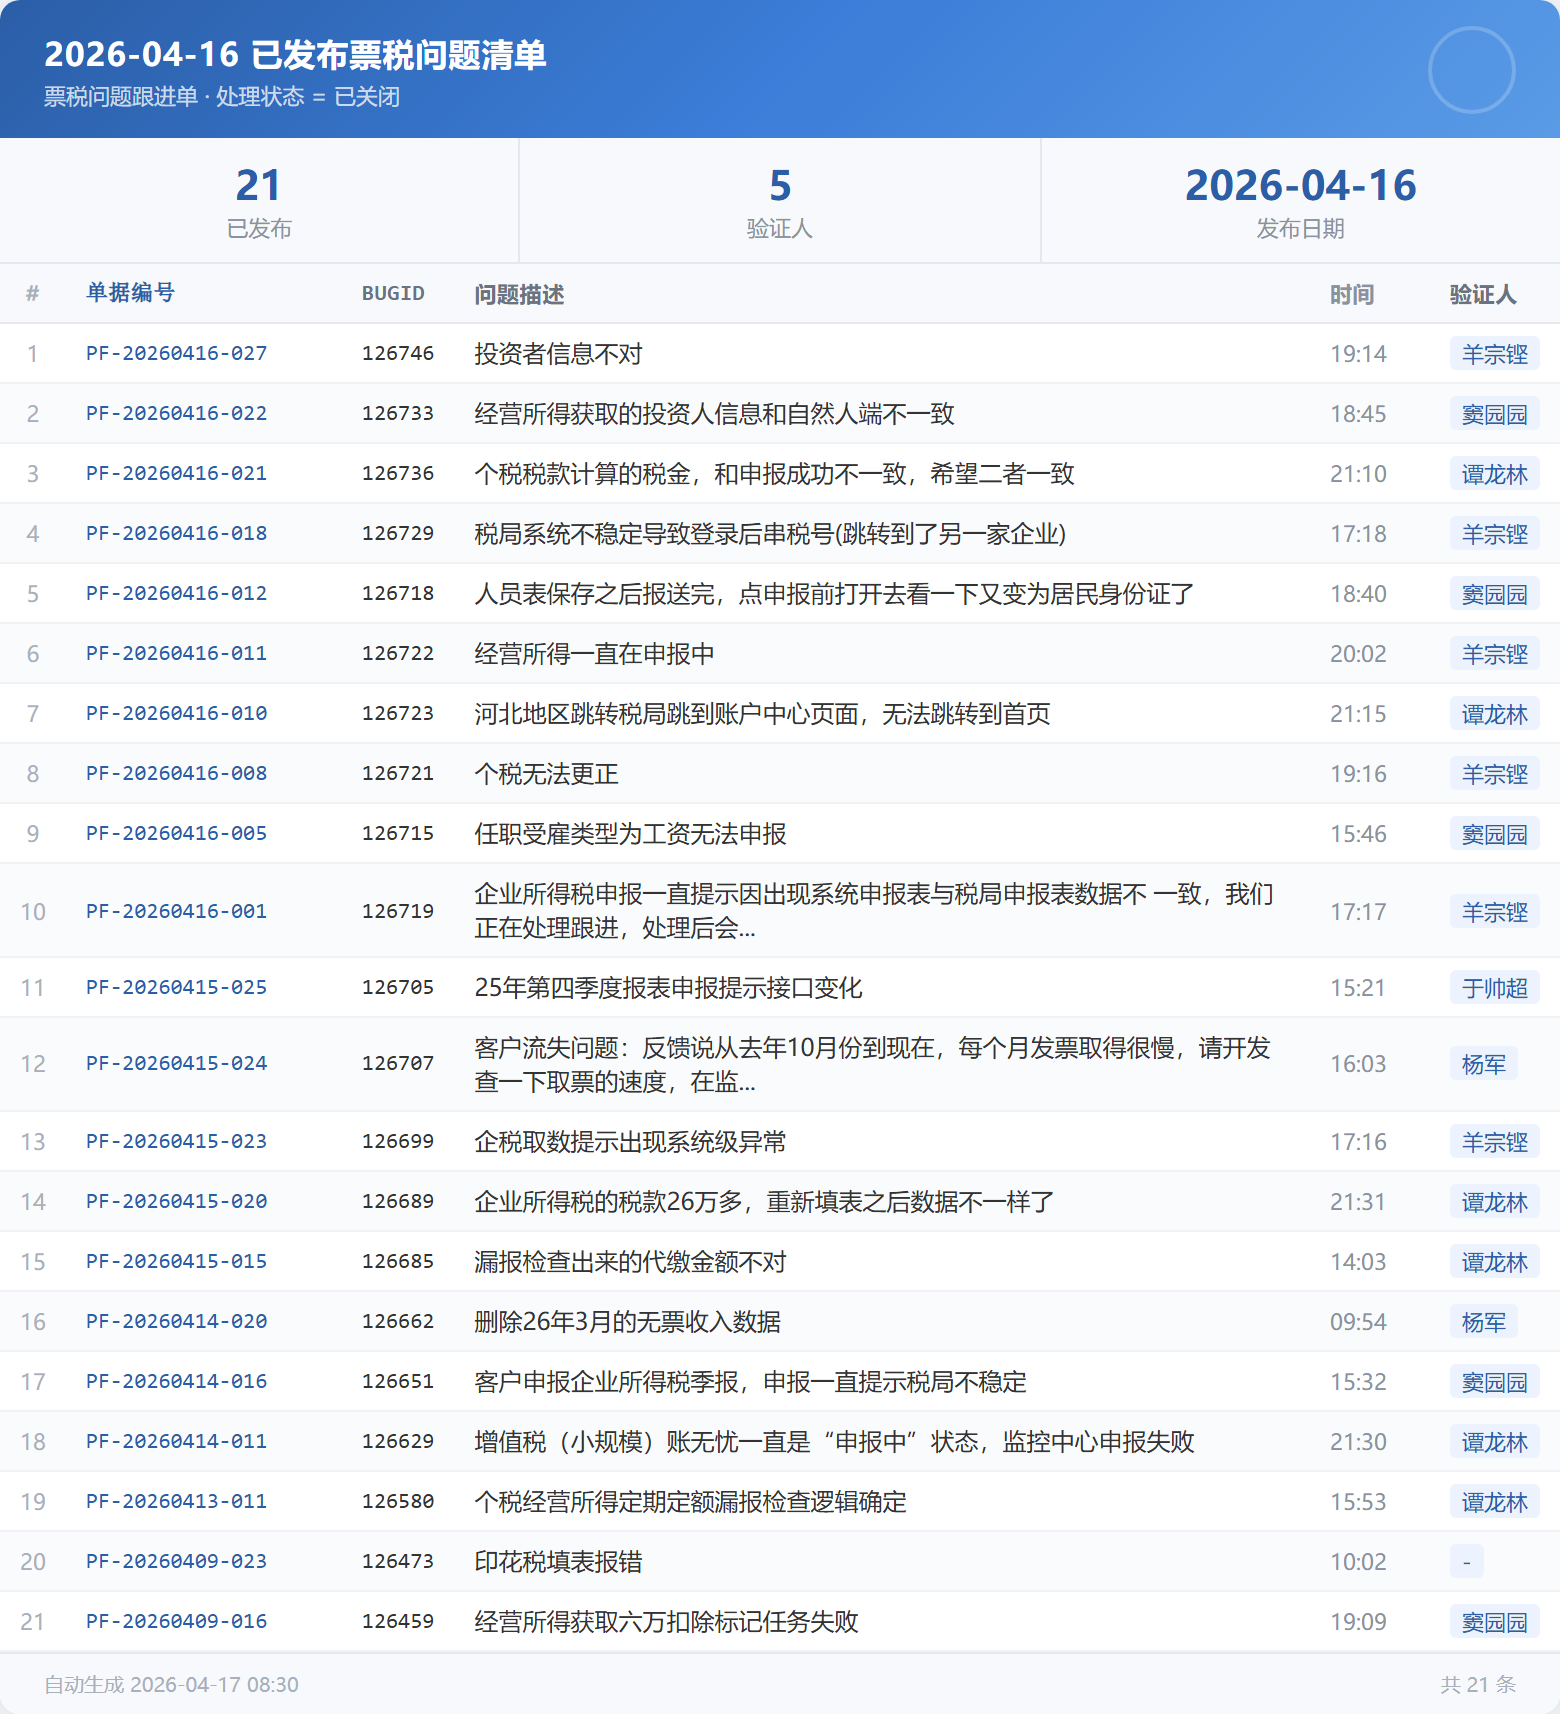1560x1714 pixels.
Task: Click the page title 已发布票税问题清单
Action: coord(398,55)
